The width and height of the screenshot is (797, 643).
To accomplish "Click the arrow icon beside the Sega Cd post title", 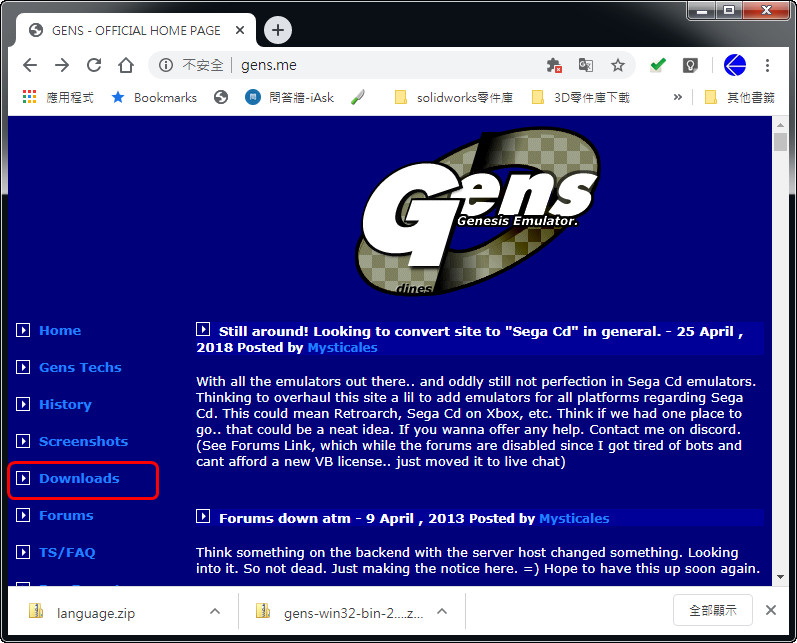I will [x=203, y=329].
